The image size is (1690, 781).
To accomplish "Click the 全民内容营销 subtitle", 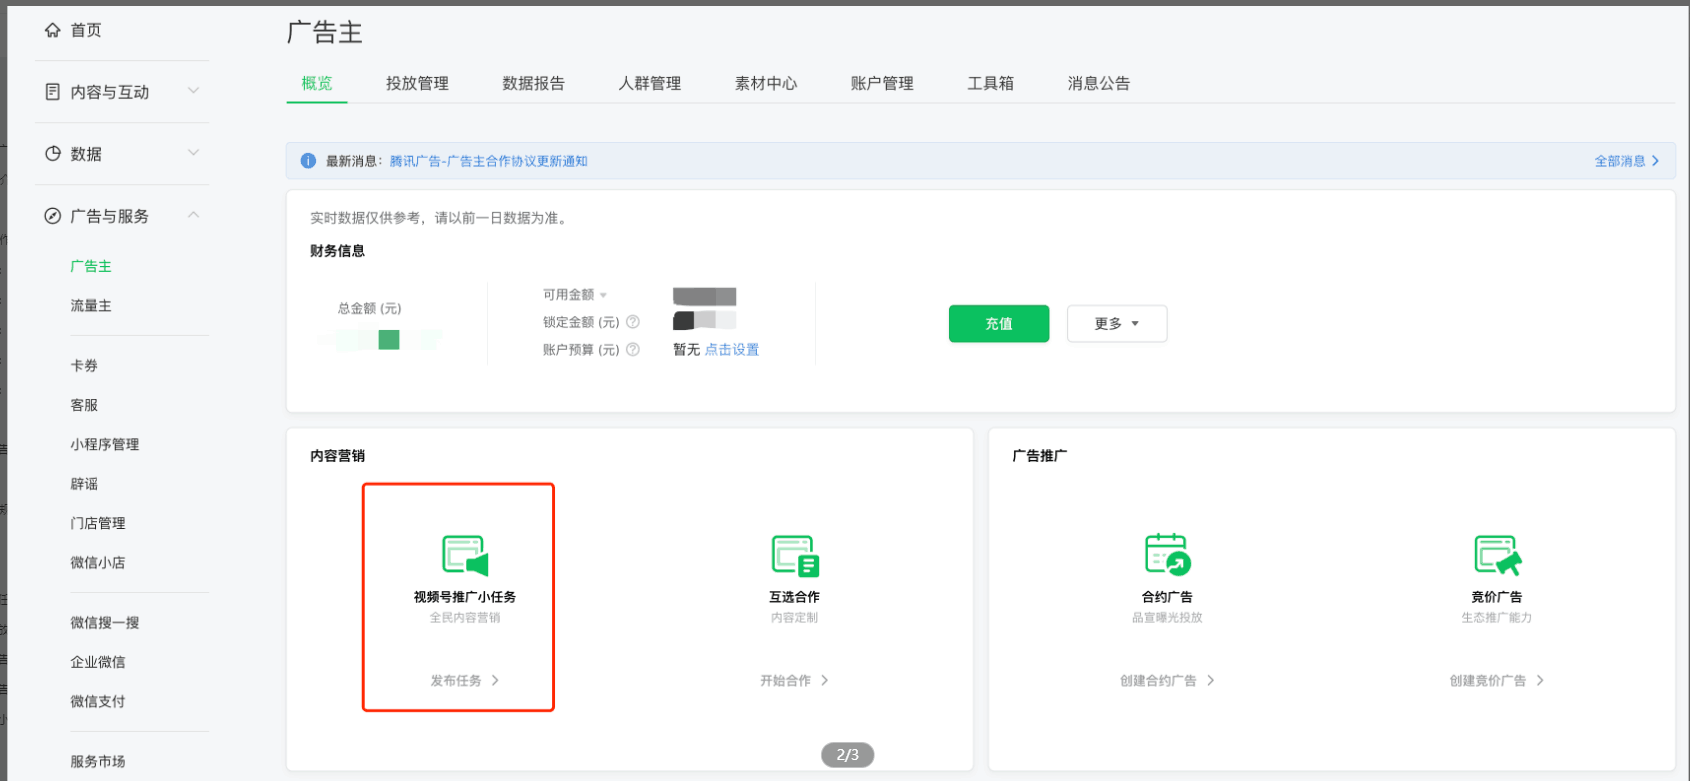I will [x=465, y=618].
